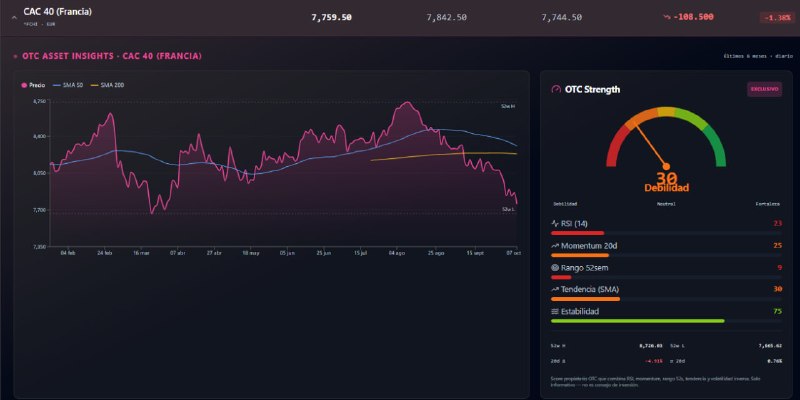Toggle the SMA 200 legend entry

pos(107,85)
